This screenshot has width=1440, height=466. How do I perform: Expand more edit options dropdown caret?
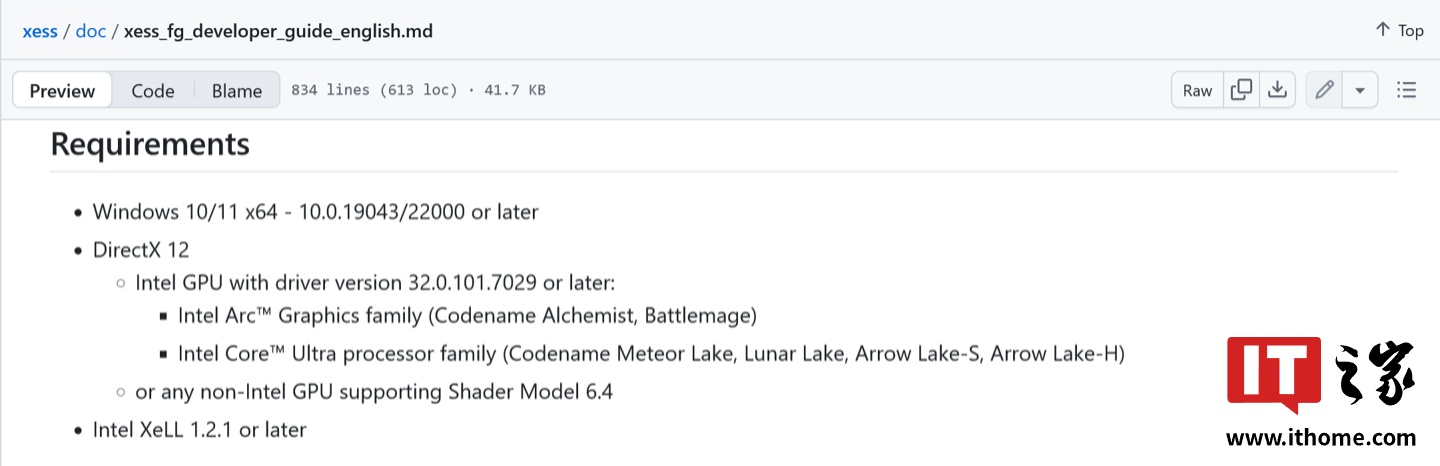tap(1360, 90)
